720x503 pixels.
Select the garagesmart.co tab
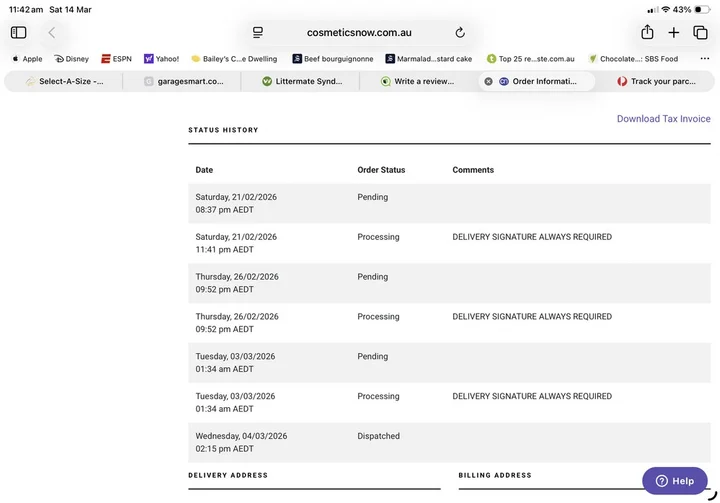[x=184, y=81]
